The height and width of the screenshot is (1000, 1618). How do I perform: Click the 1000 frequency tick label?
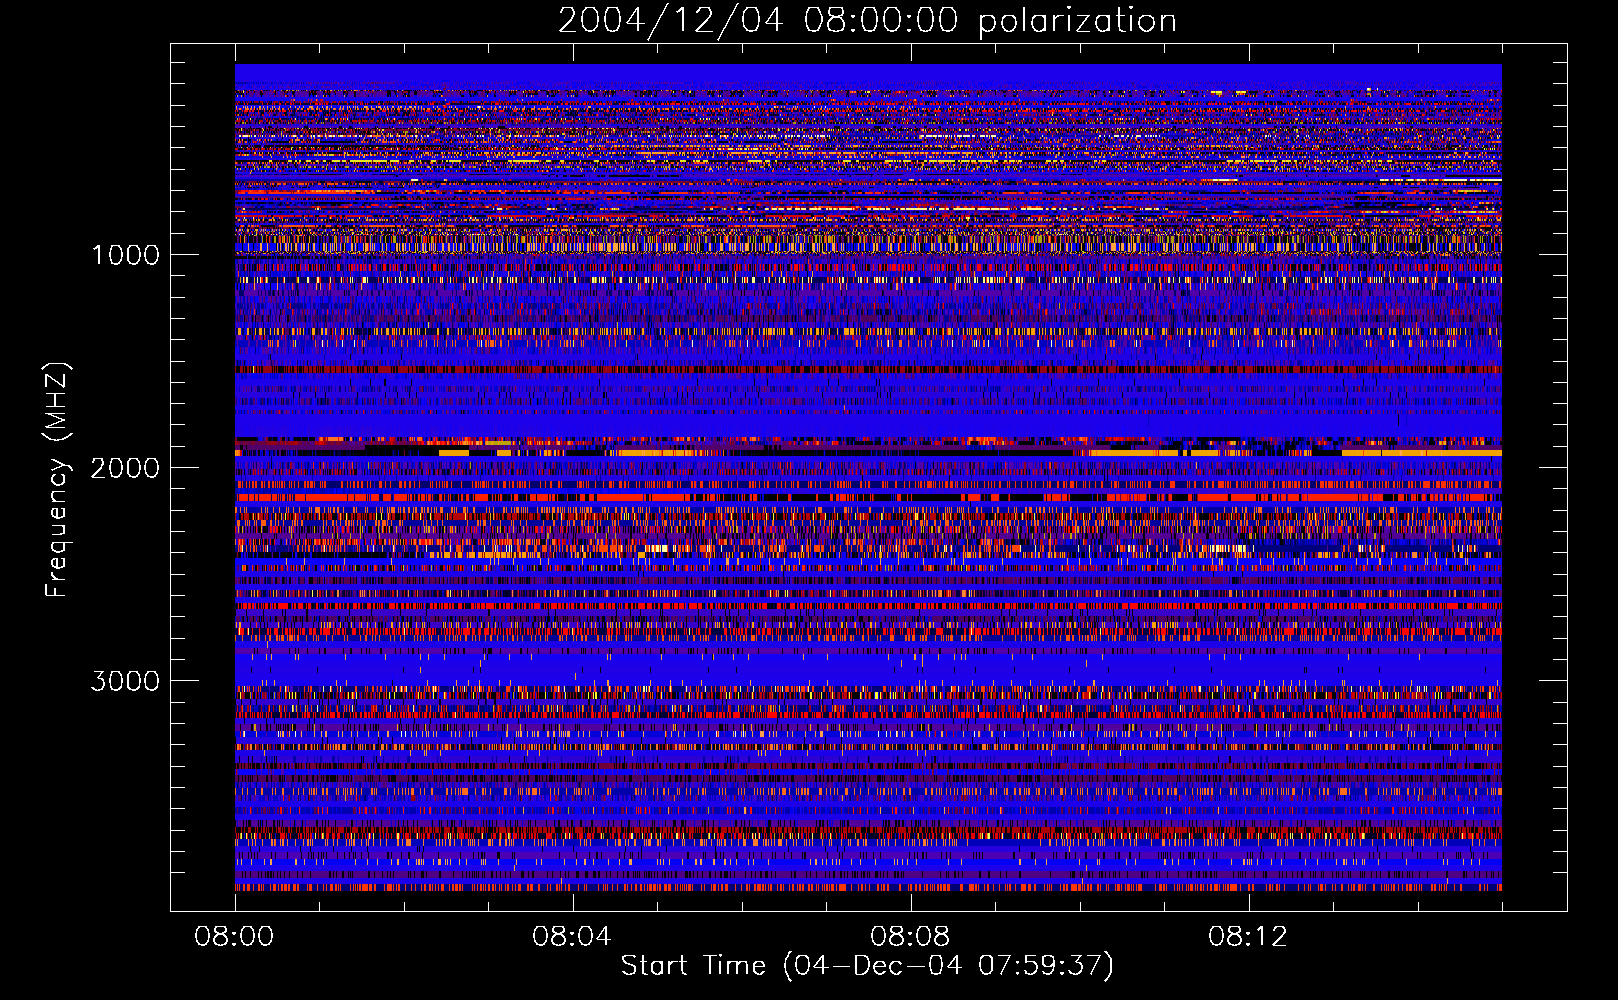[125, 255]
